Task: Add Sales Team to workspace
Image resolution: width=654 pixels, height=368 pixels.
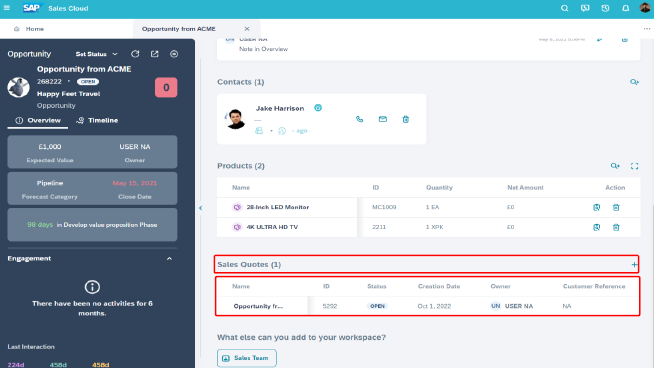Action: pyautogui.click(x=247, y=358)
